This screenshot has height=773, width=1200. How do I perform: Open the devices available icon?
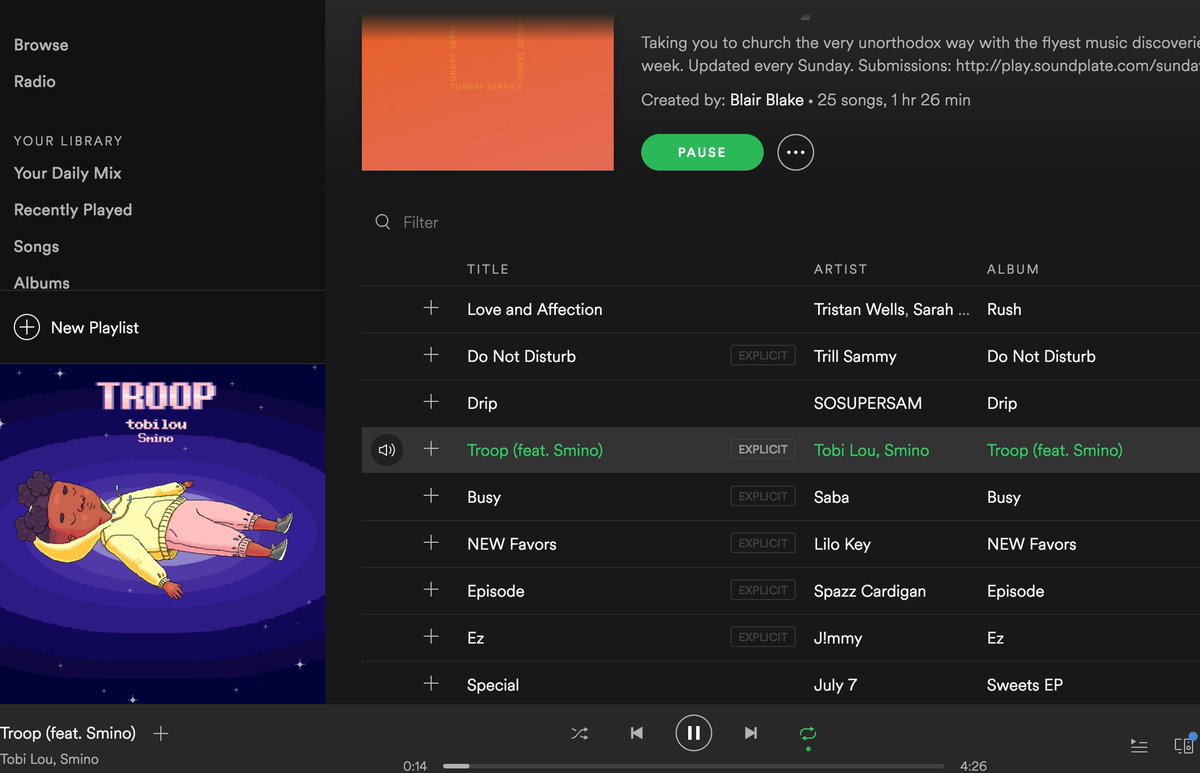(1184, 745)
